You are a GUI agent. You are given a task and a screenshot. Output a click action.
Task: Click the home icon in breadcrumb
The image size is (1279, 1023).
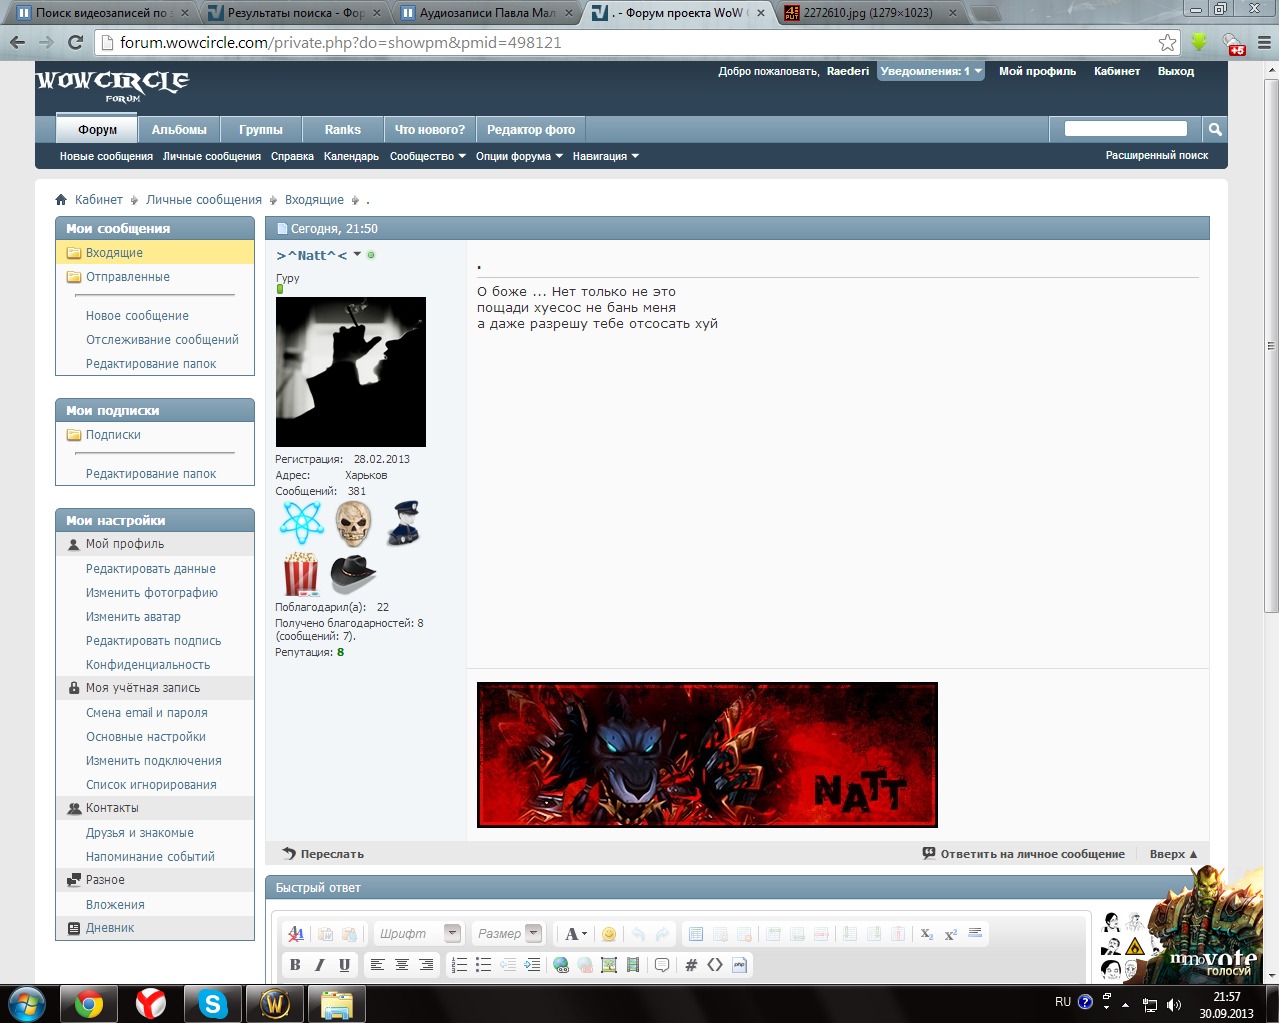pos(61,200)
